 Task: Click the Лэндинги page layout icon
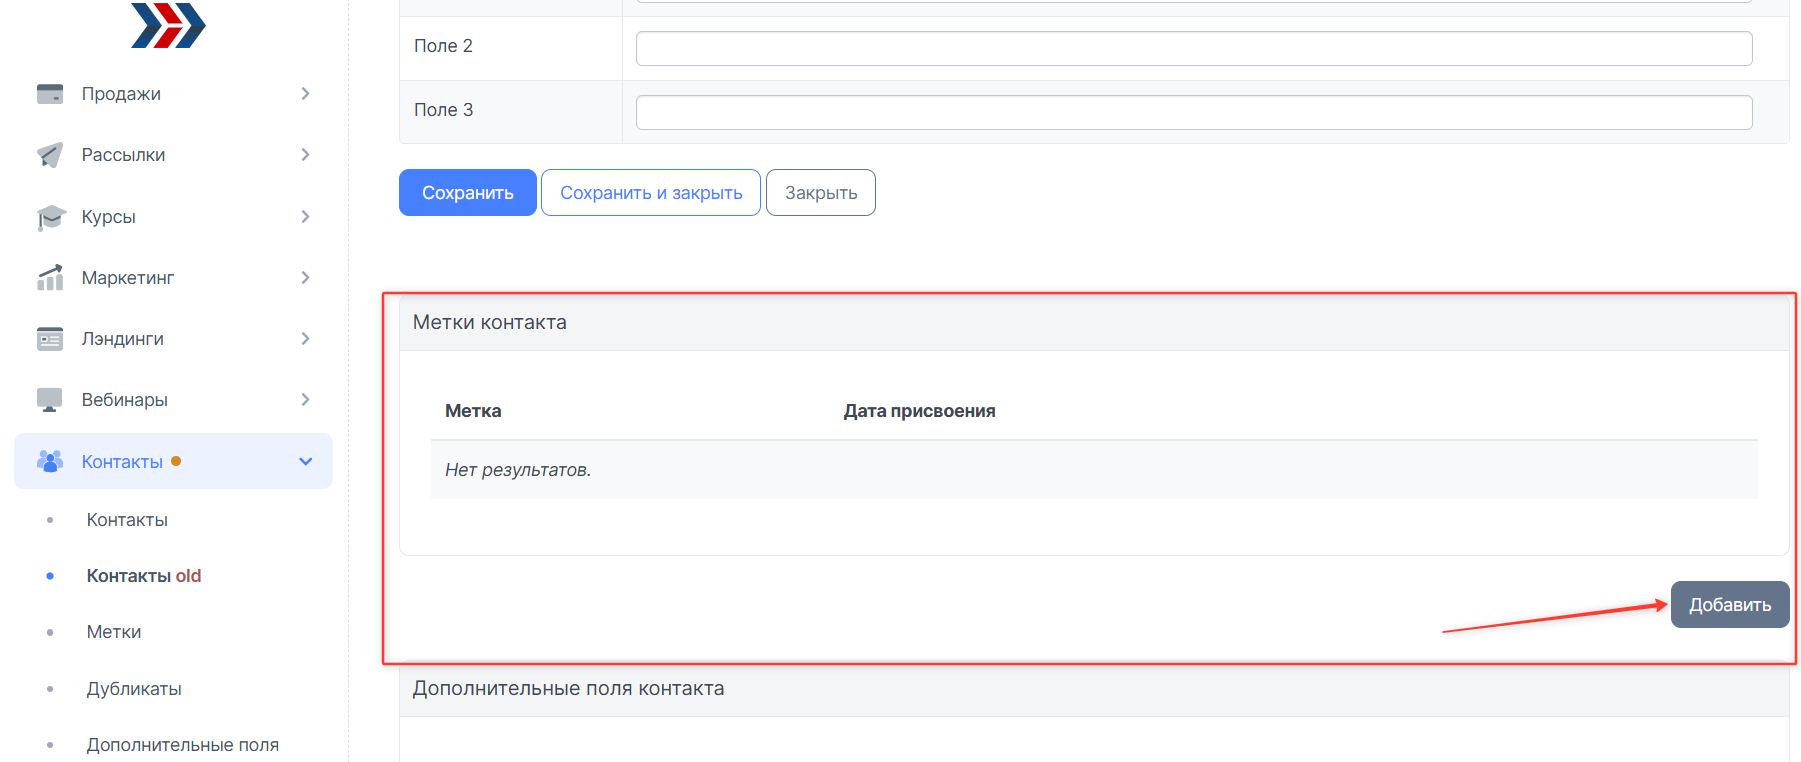pos(50,339)
